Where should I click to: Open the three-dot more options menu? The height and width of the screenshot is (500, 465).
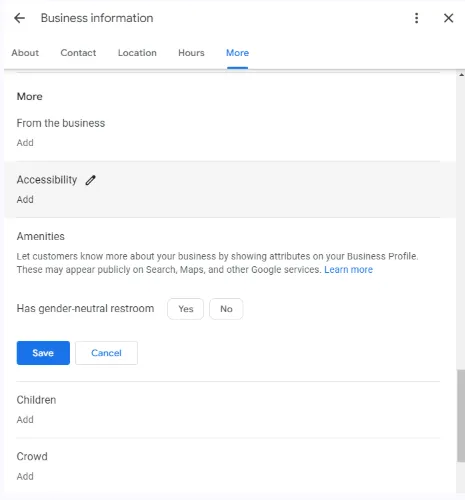coord(416,18)
